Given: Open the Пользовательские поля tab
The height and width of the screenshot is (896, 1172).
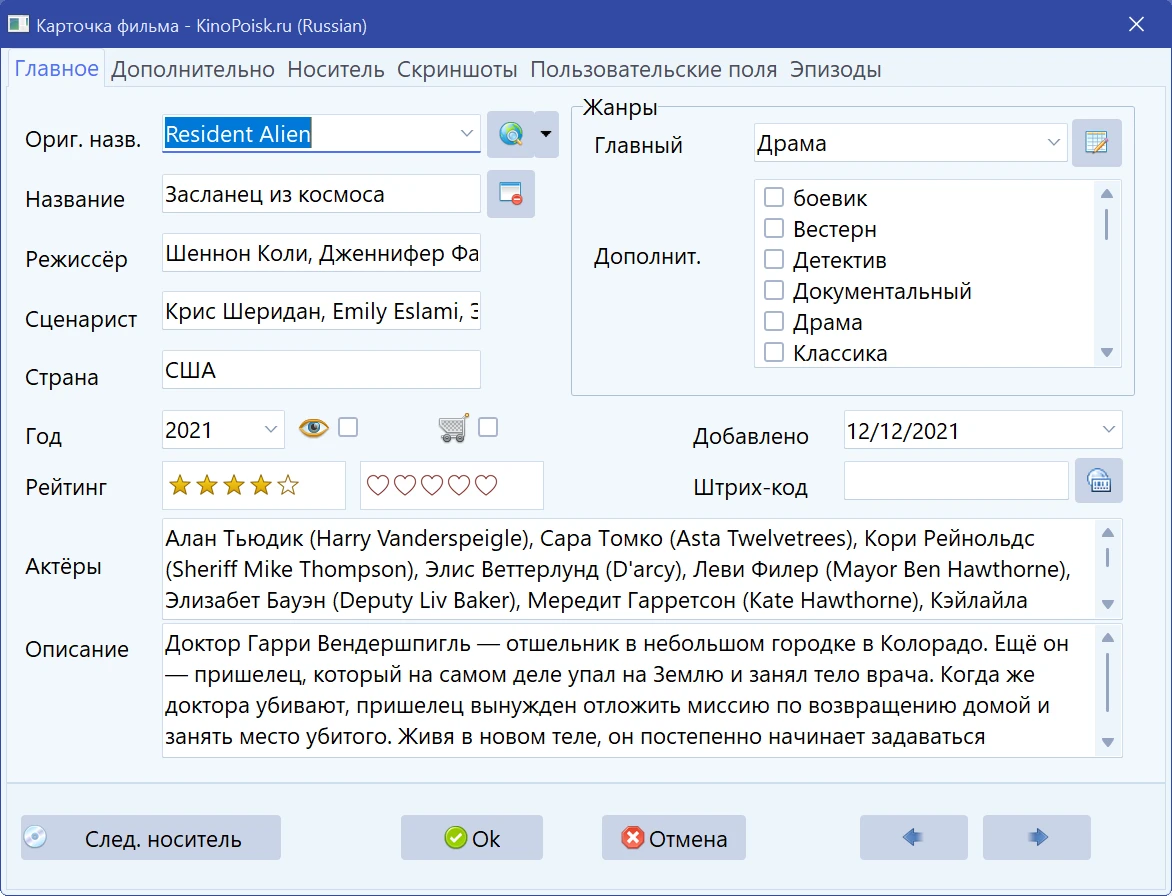Looking at the screenshot, I should pyautogui.click(x=653, y=69).
